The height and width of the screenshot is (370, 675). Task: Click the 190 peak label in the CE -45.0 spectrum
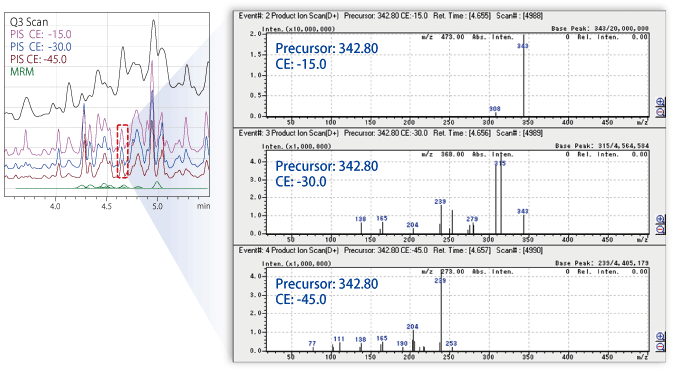point(402,343)
